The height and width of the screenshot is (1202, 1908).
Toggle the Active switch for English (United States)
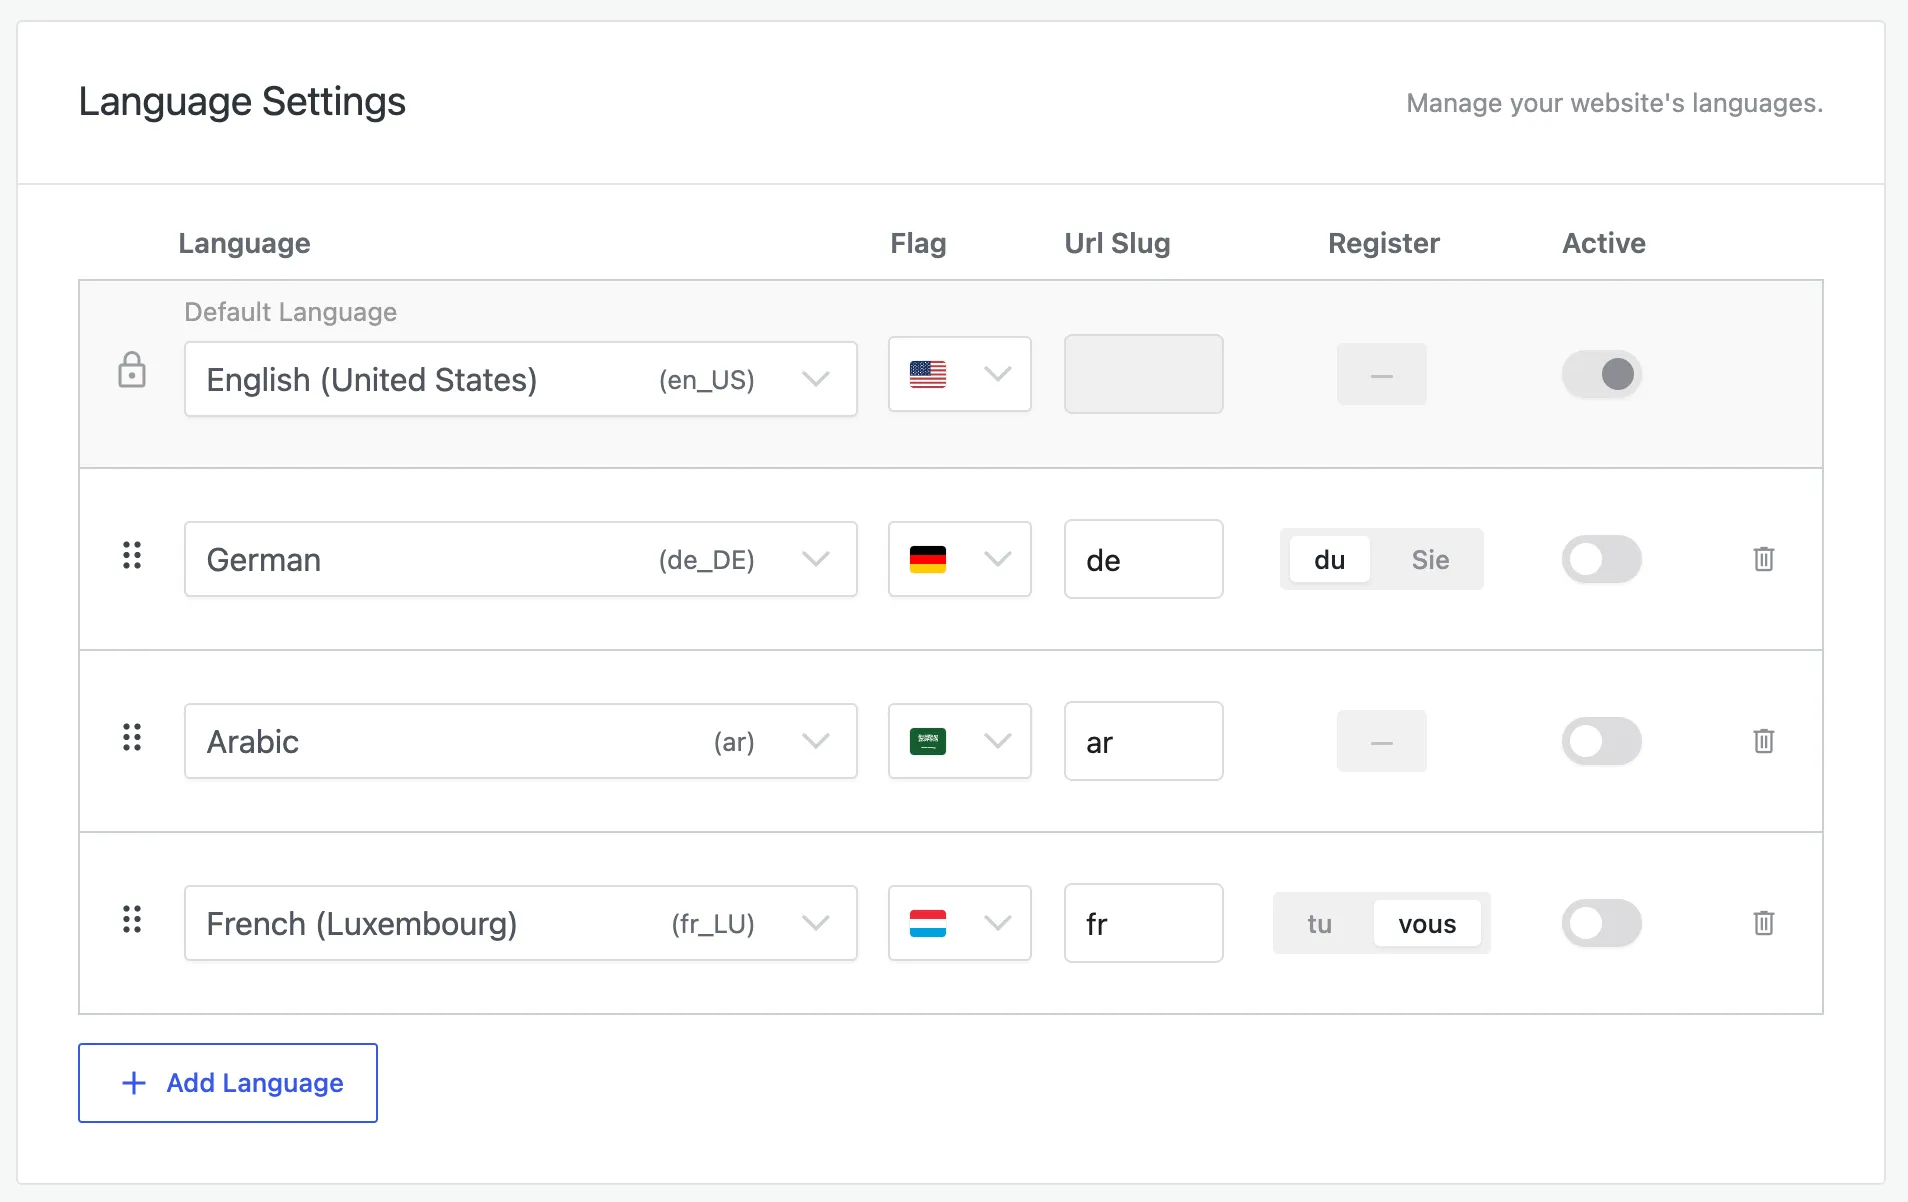coord(1602,374)
